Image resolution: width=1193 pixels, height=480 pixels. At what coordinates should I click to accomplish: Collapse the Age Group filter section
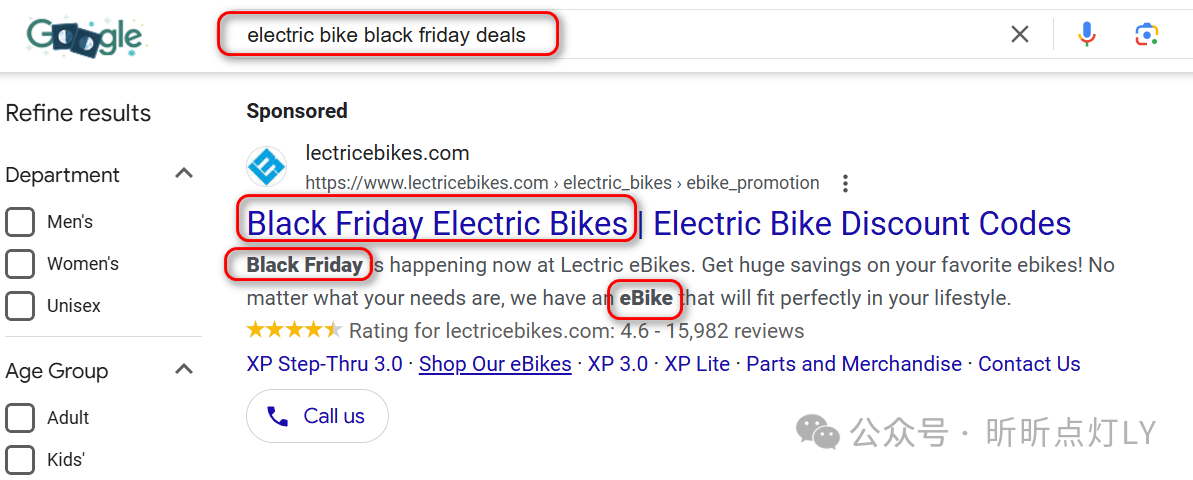pyautogui.click(x=183, y=370)
